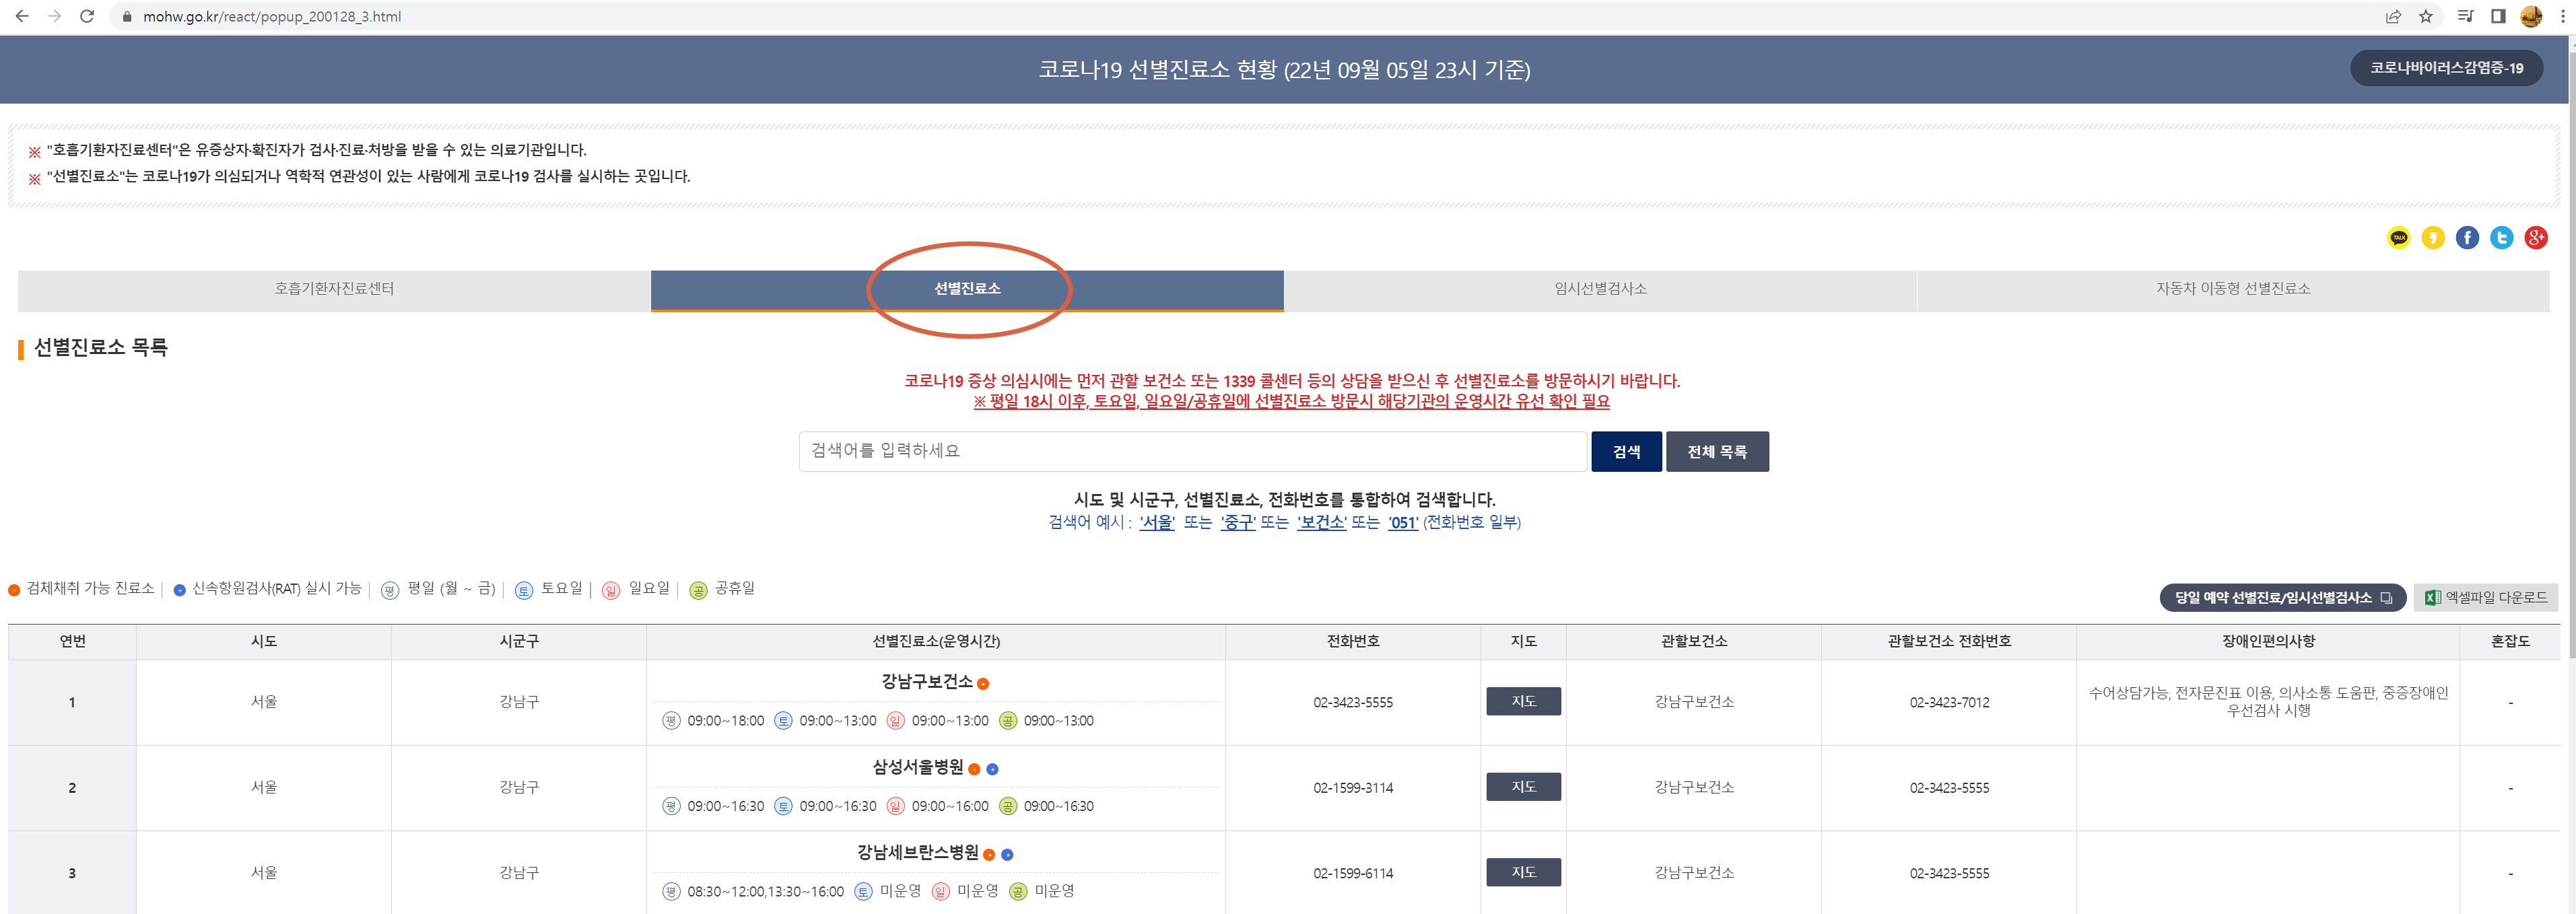Click the 검색어를 입력하세요 search field

(1192, 452)
